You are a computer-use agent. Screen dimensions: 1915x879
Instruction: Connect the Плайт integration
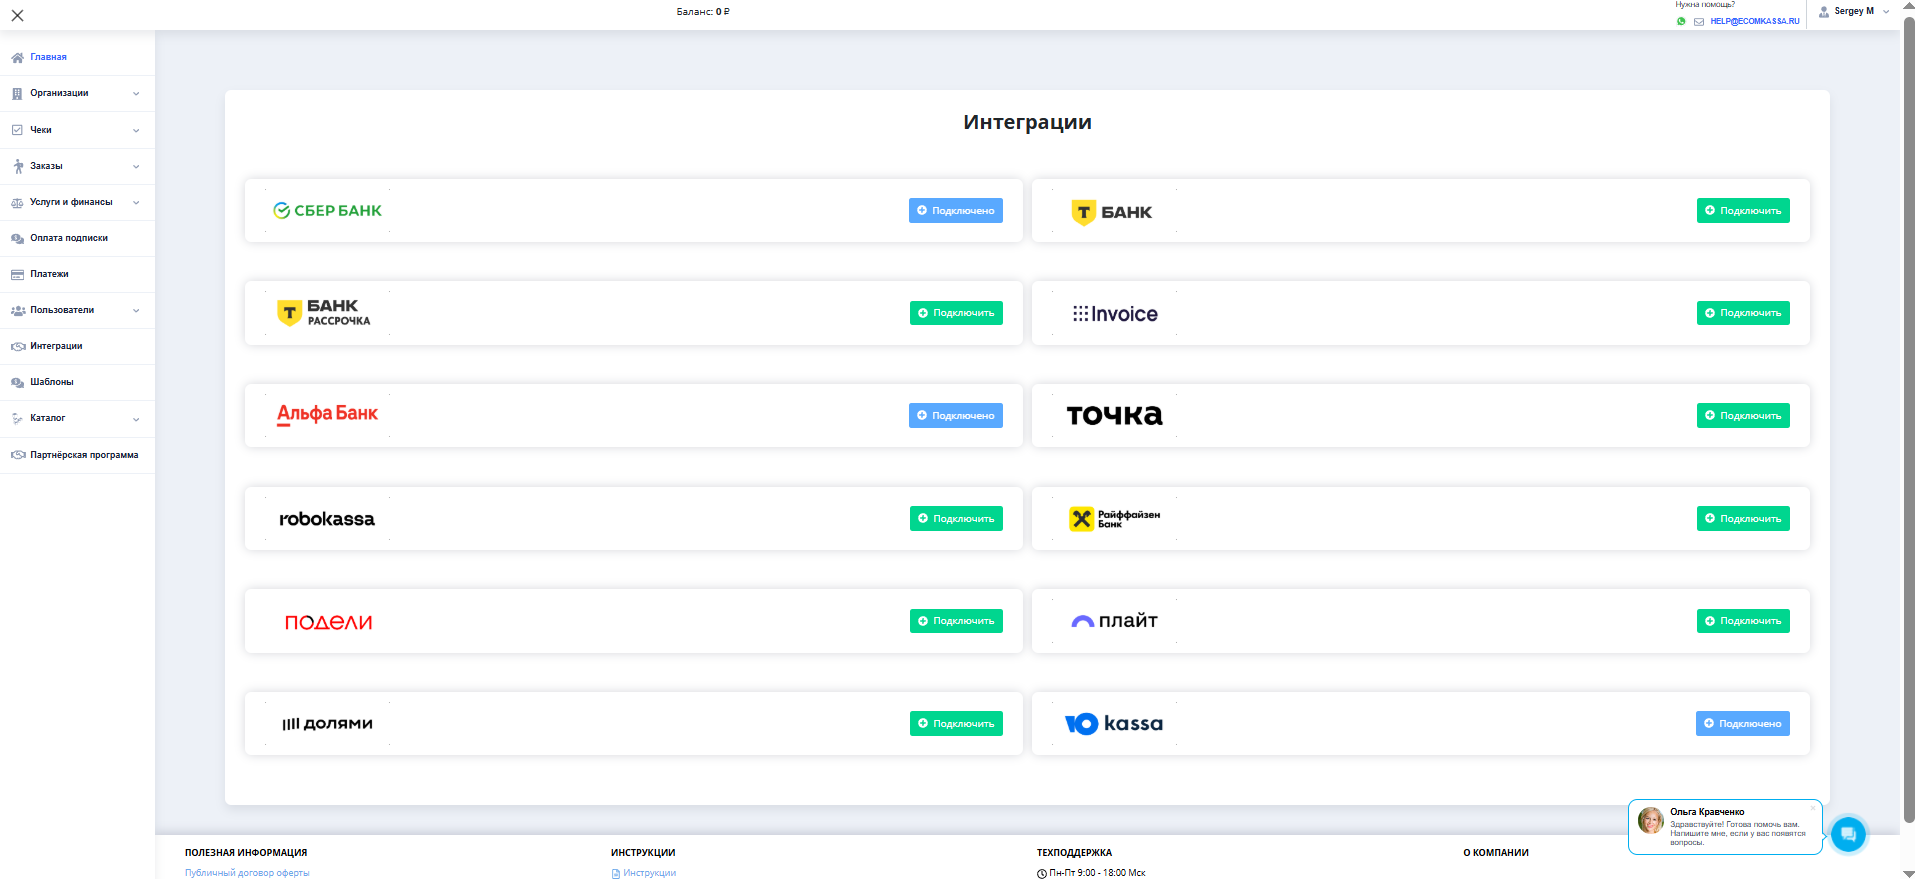[1742, 621]
